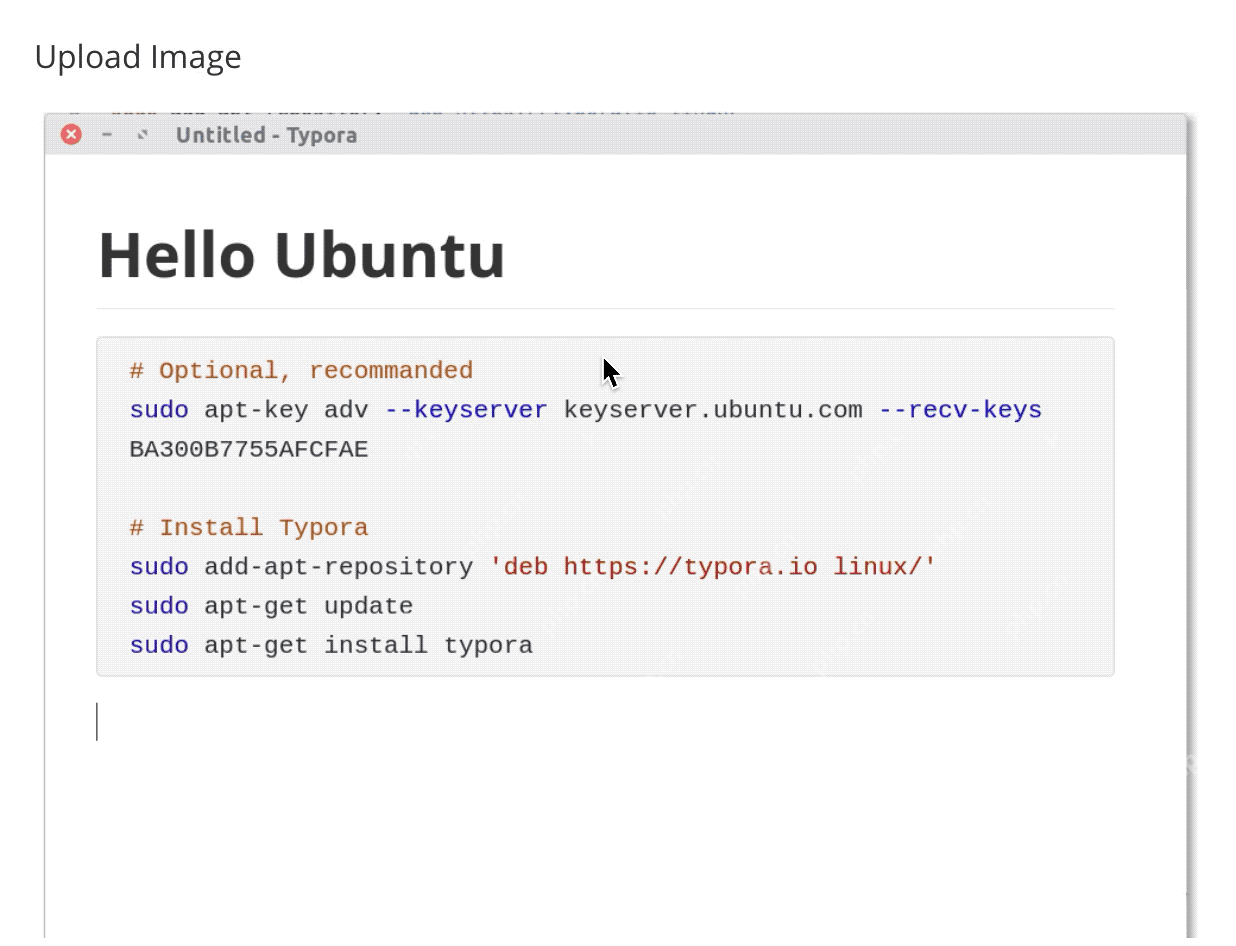
Task: Click the 'apt-get update' line
Action: click(x=271, y=606)
